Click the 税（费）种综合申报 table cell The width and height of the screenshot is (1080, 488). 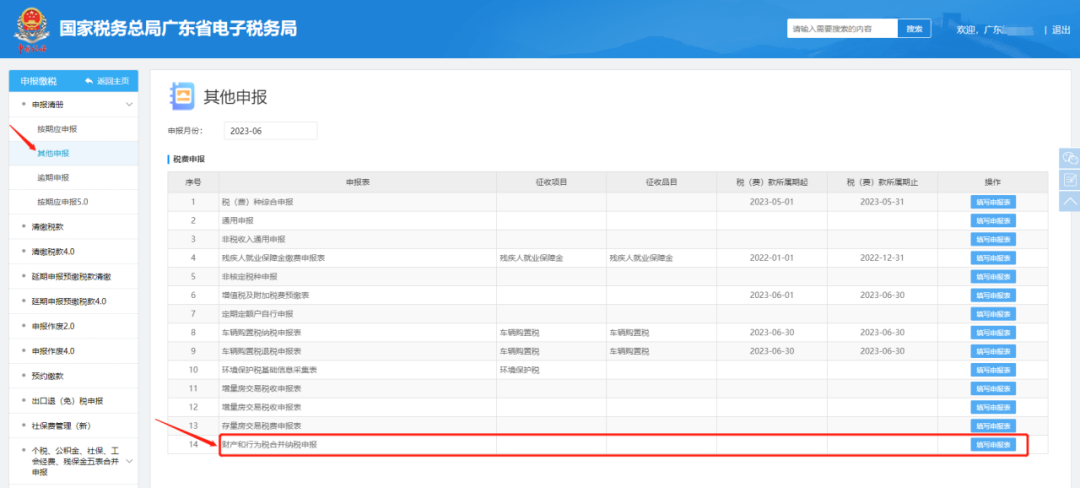pos(357,202)
